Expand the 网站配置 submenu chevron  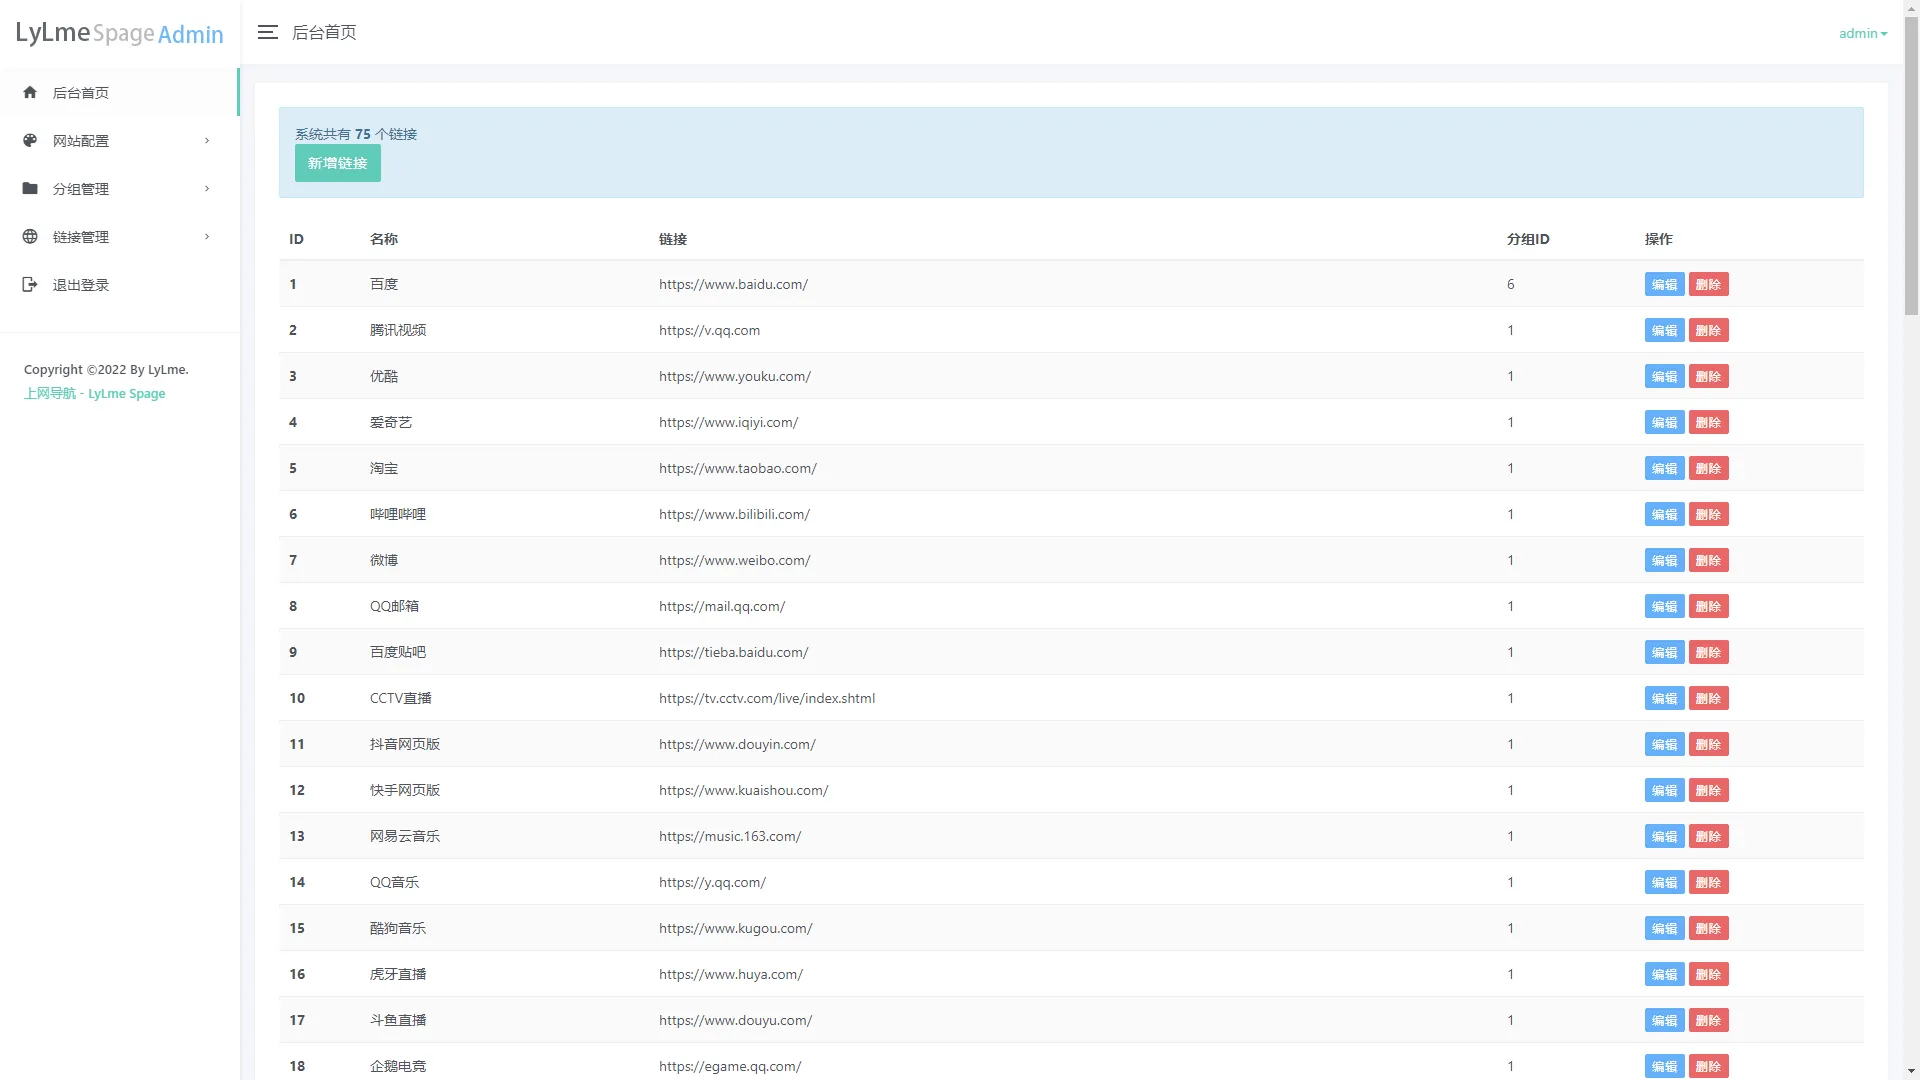click(207, 140)
